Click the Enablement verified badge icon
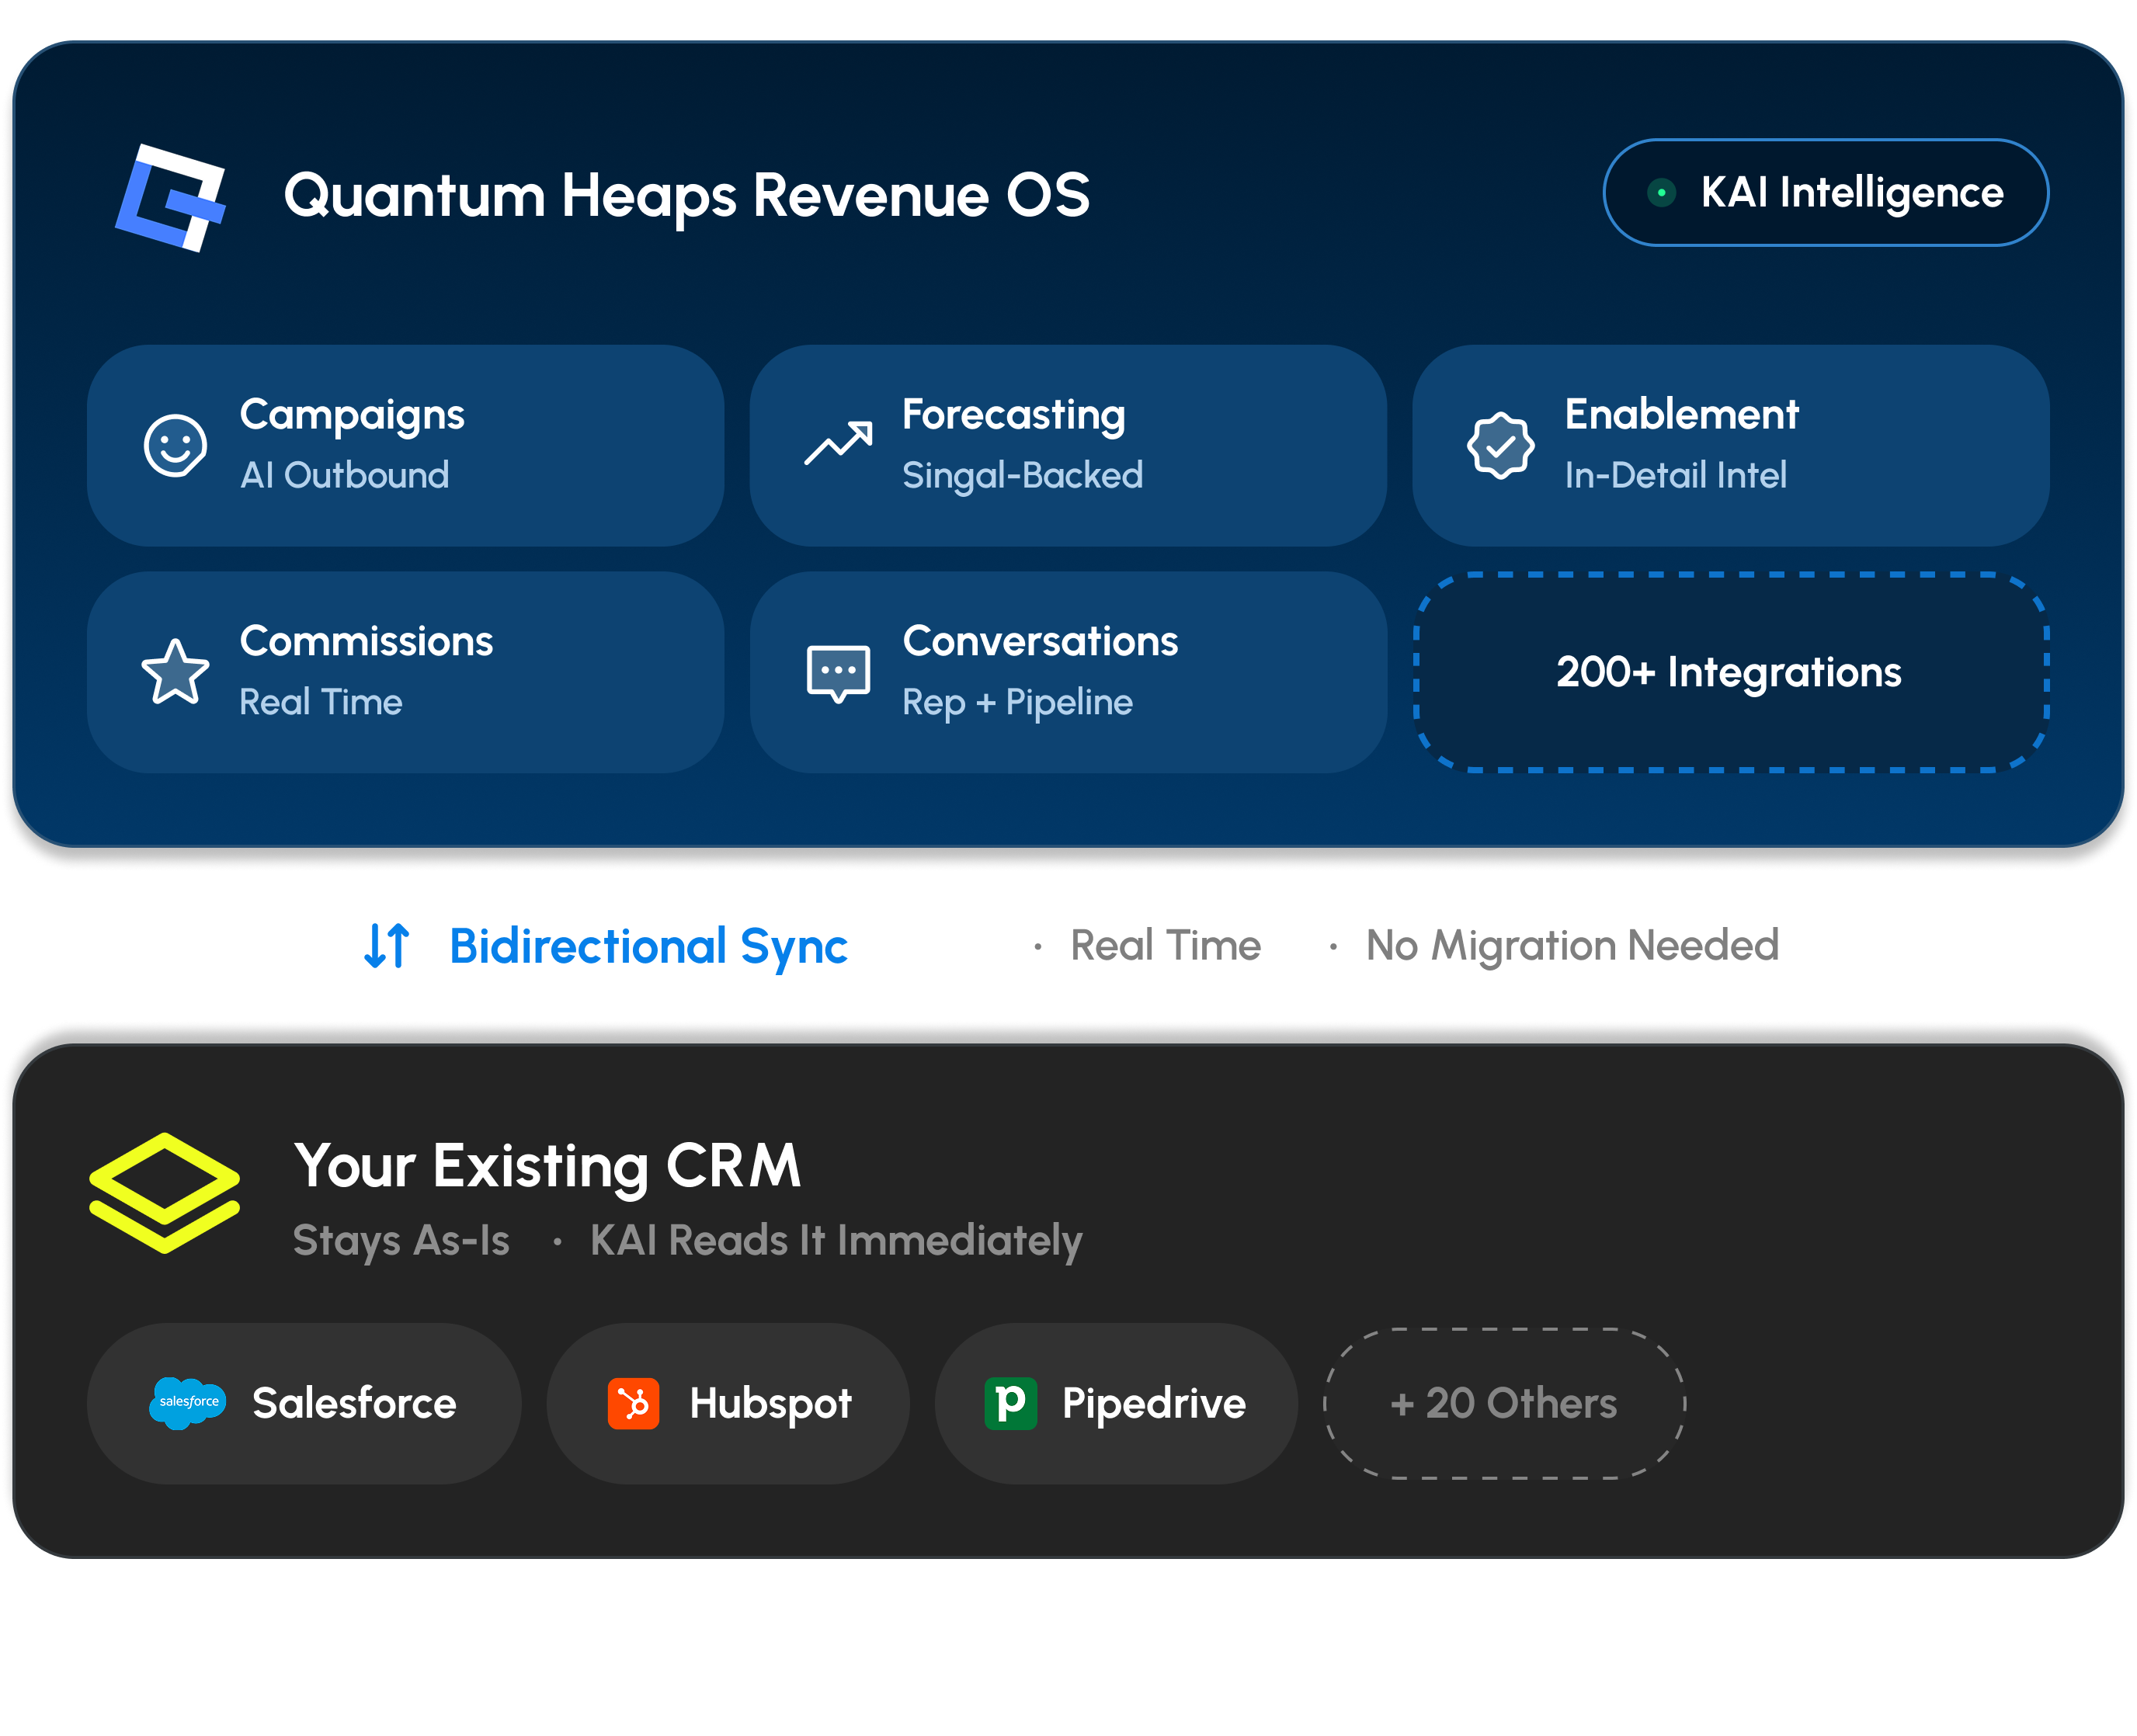Viewport: 2137px width, 1736px height. coord(1500,445)
